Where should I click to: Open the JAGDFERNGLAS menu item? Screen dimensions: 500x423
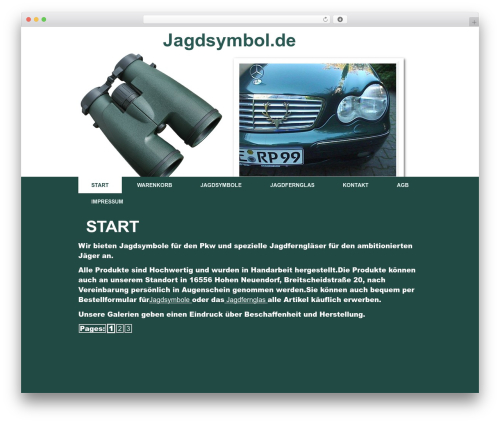click(292, 185)
